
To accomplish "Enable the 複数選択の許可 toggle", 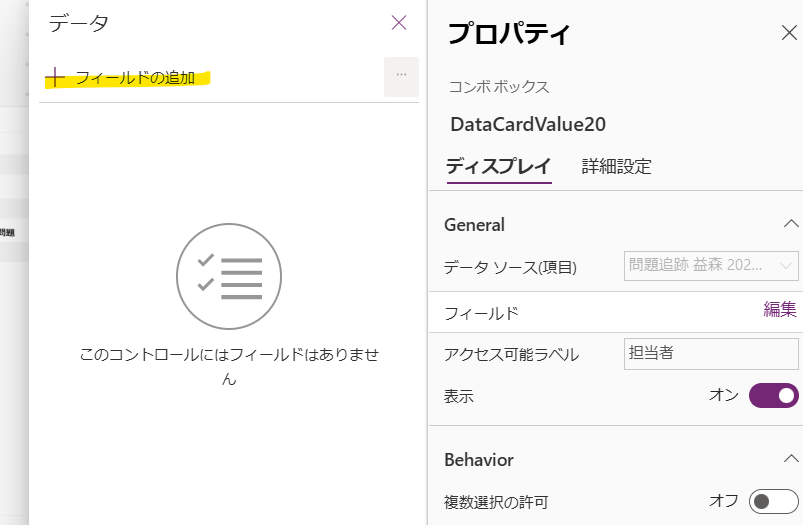I will pyautogui.click(x=773, y=501).
